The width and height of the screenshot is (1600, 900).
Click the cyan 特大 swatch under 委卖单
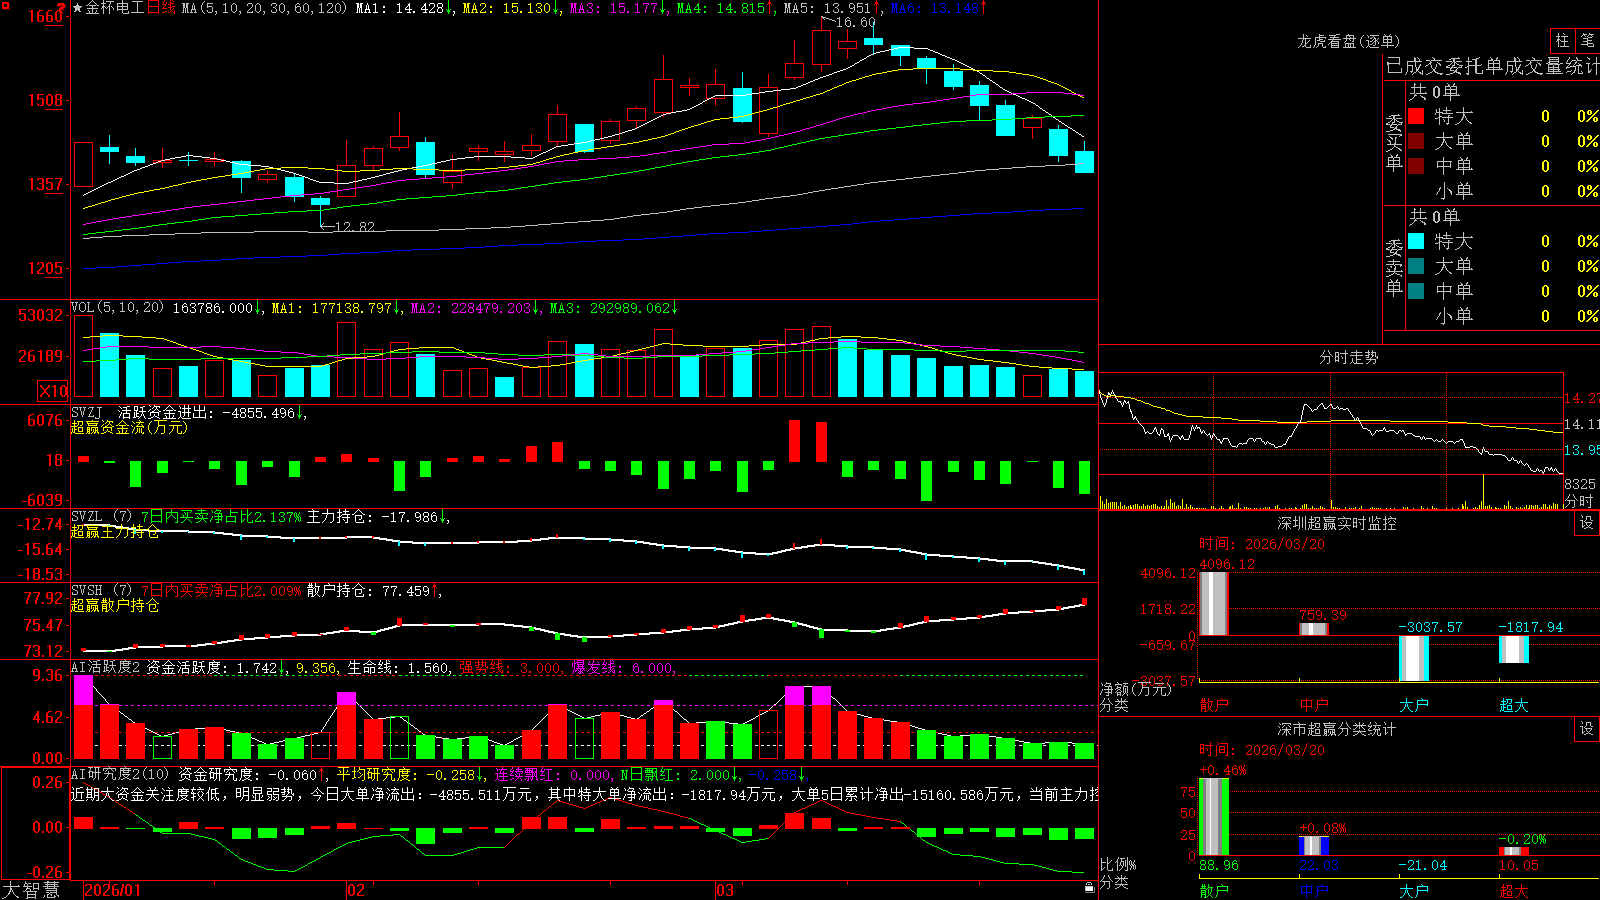tap(1416, 241)
